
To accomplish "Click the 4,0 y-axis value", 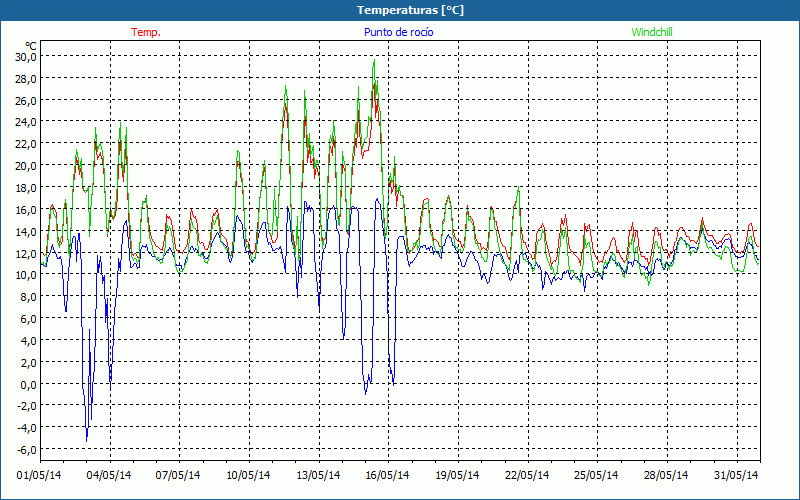I will 28,341.
